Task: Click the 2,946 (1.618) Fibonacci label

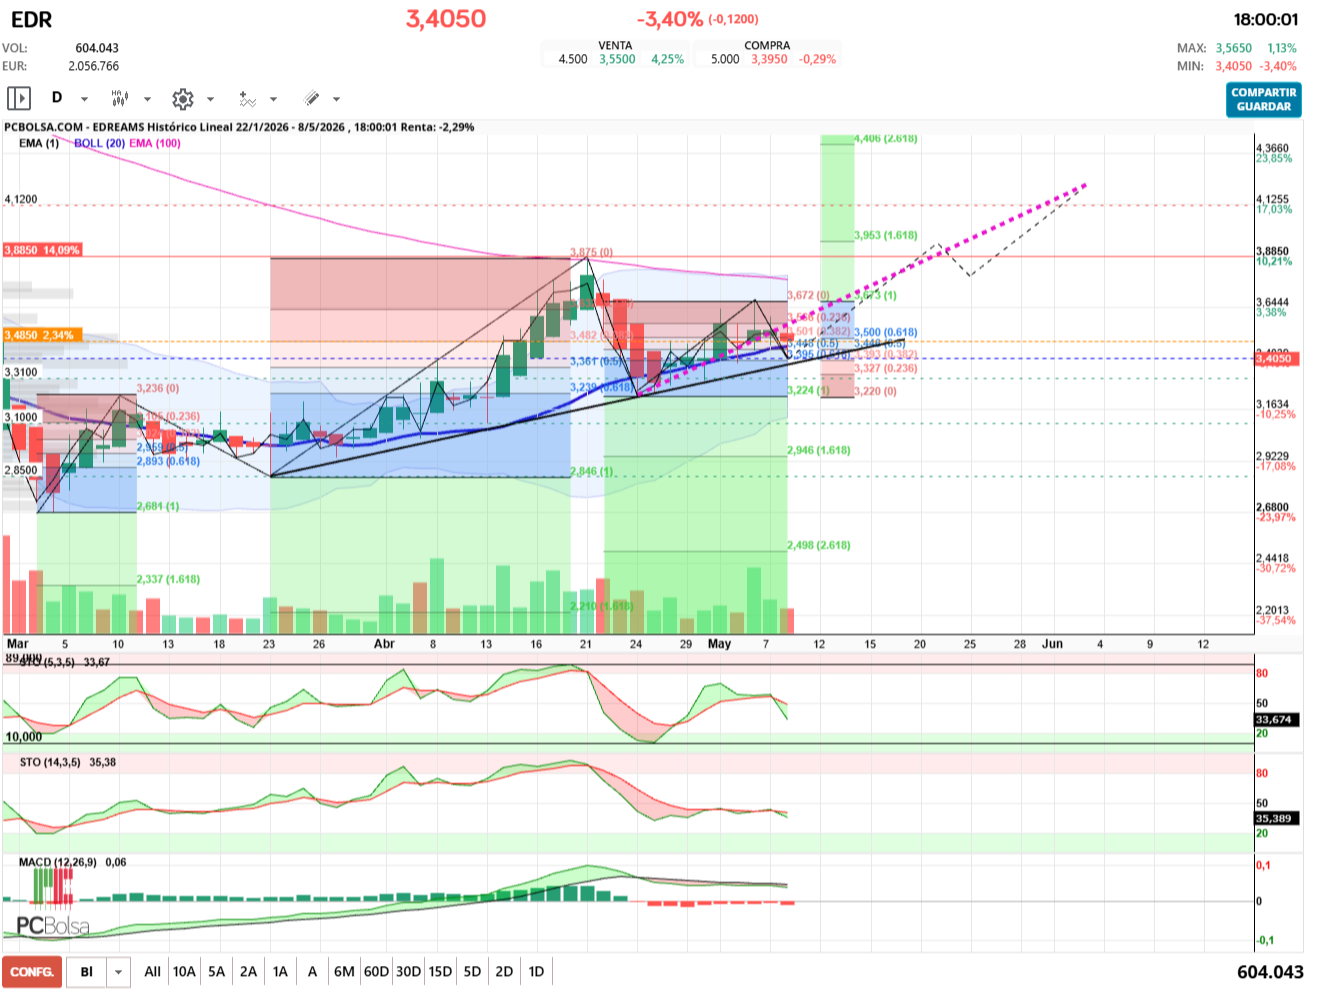Action: point(818,450)
